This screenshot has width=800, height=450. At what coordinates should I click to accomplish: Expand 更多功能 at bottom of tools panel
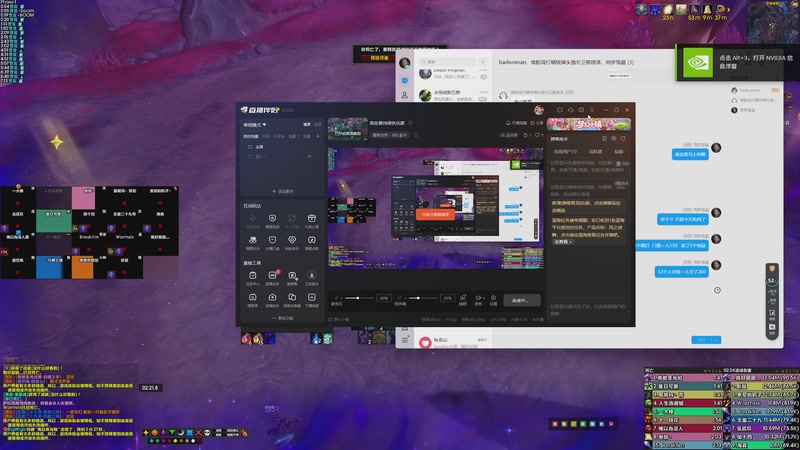283,318
